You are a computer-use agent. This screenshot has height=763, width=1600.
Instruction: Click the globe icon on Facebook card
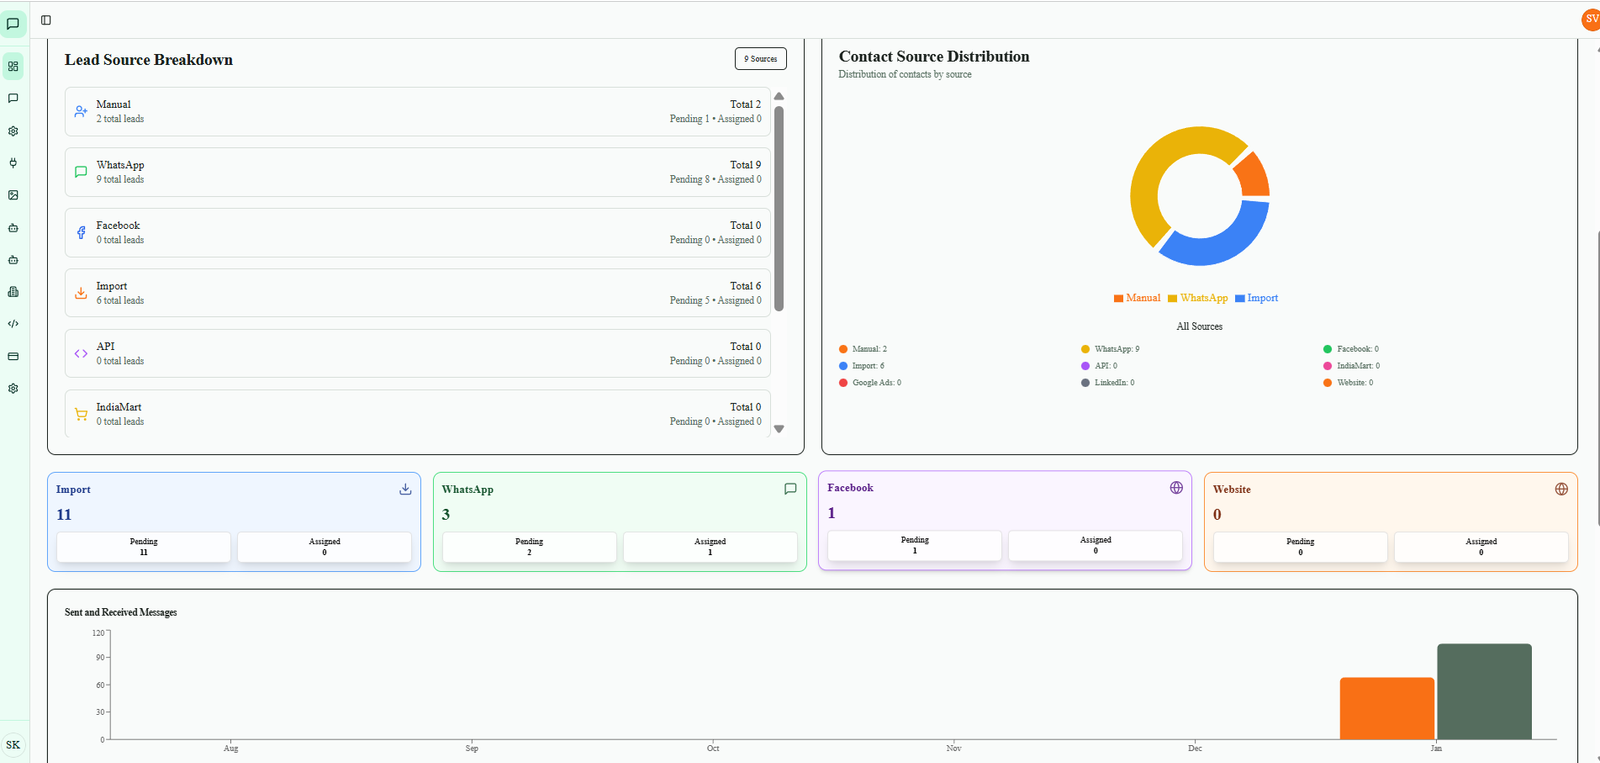point(1176,488)
